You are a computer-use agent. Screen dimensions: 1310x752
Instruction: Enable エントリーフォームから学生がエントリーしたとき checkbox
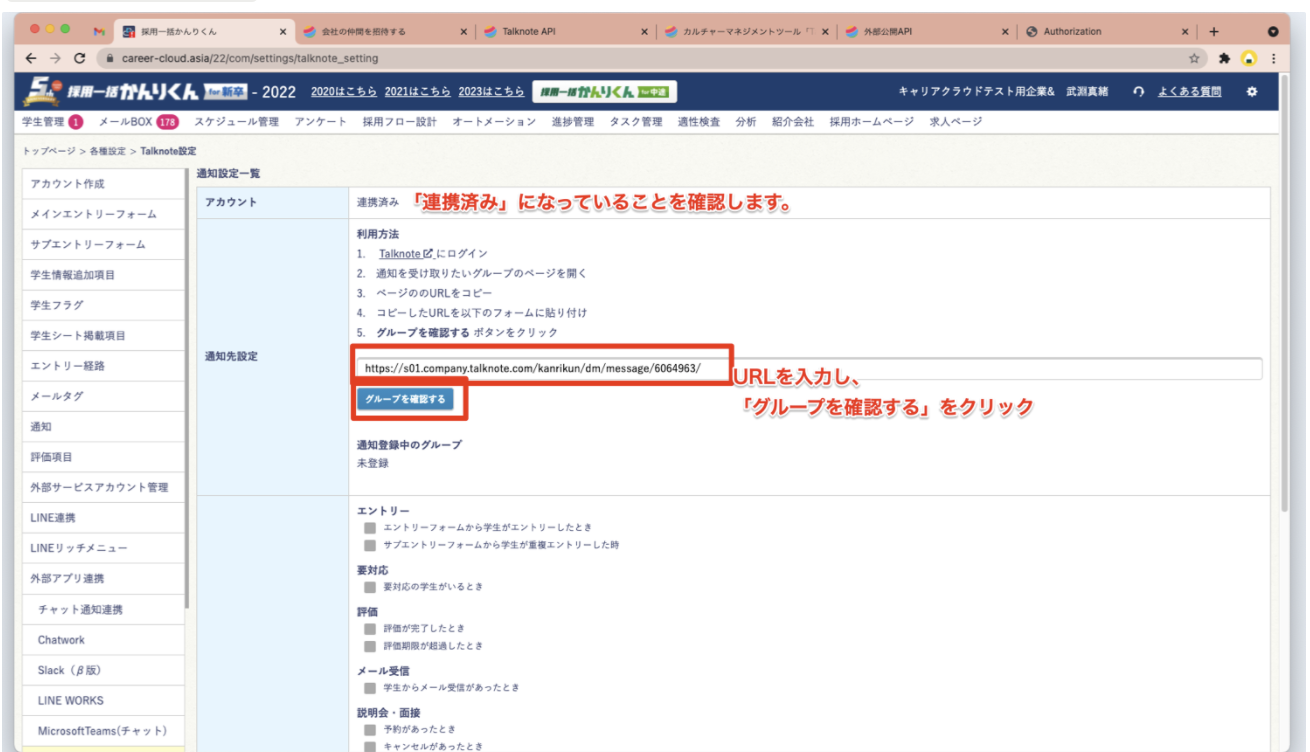pos(370,527)
